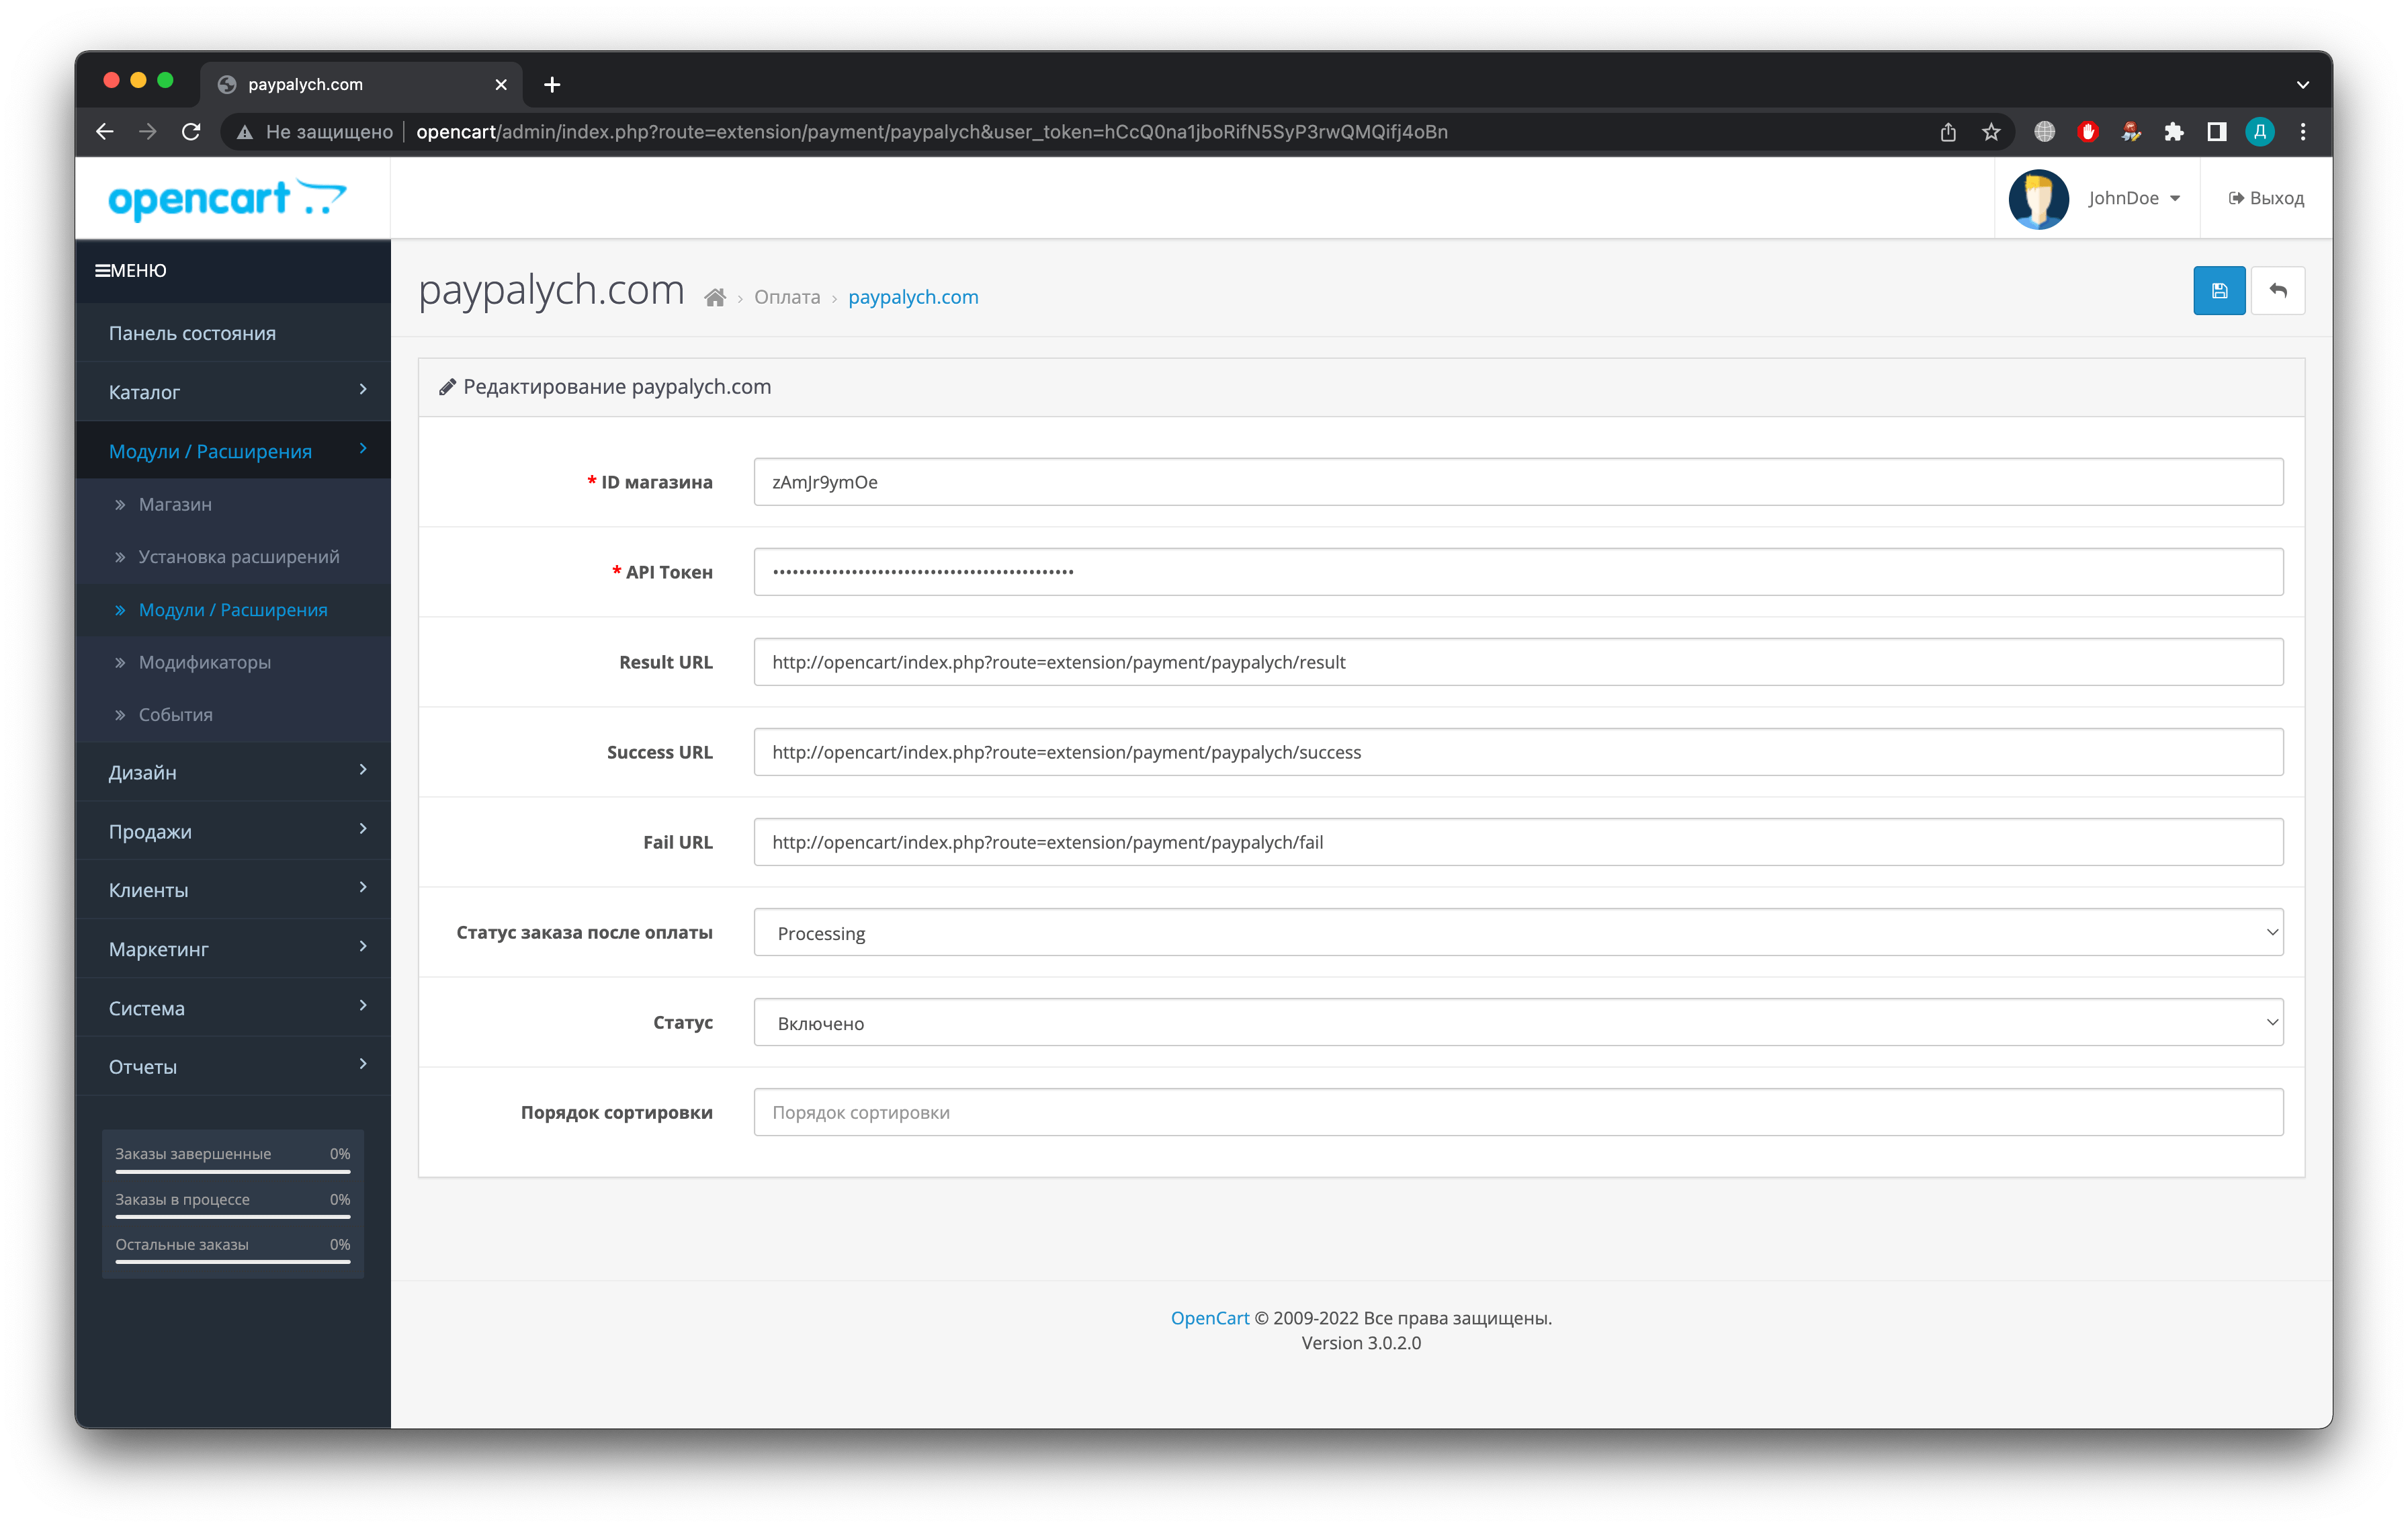Screen dimensions: 2408x1528
Task: Click the globe extension icon
Action: click(2045, 131)
